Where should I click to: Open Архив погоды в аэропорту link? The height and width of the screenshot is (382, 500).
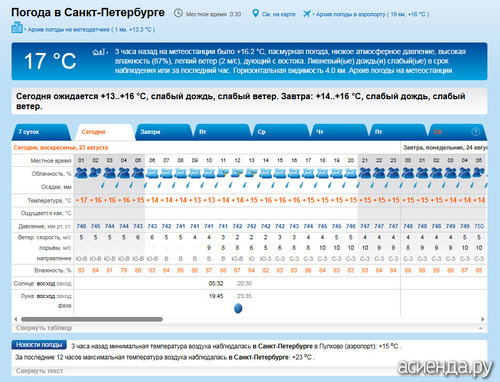pos(372,14)
